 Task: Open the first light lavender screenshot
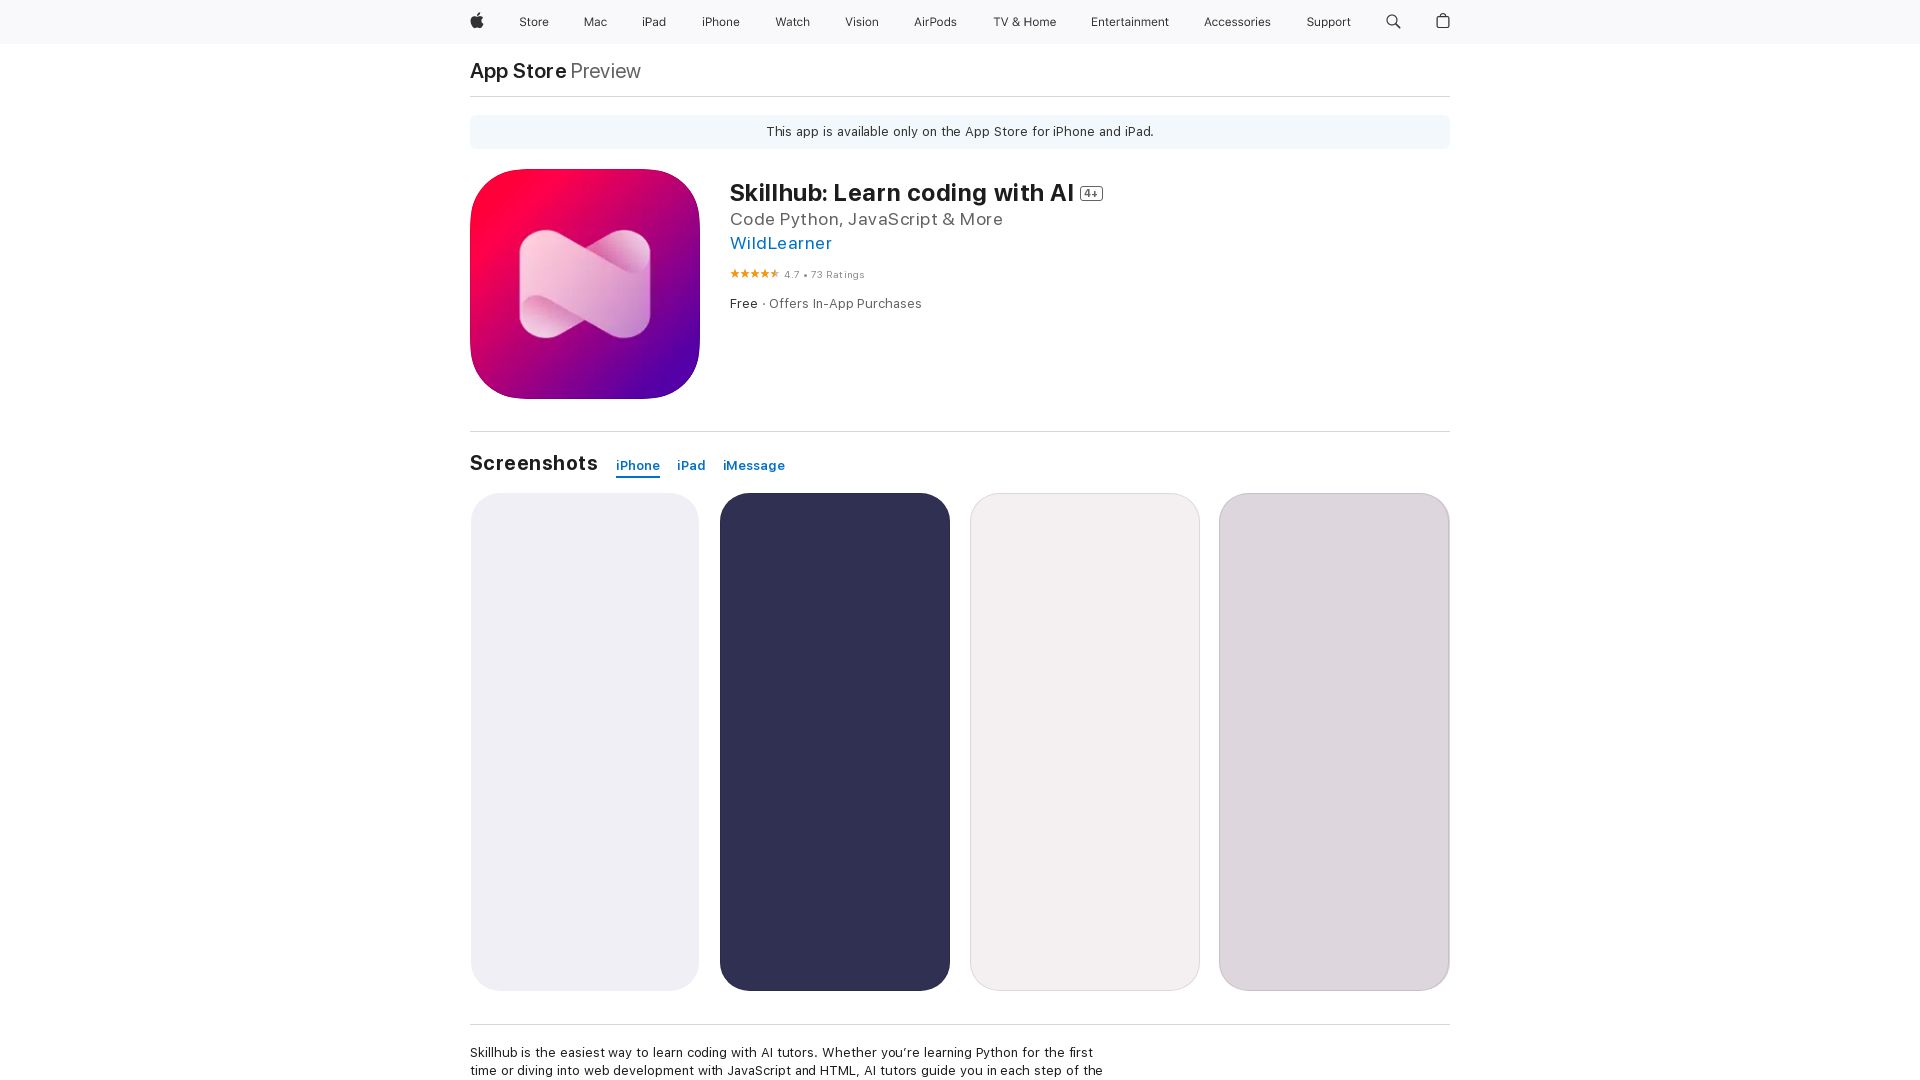point(585,742)
